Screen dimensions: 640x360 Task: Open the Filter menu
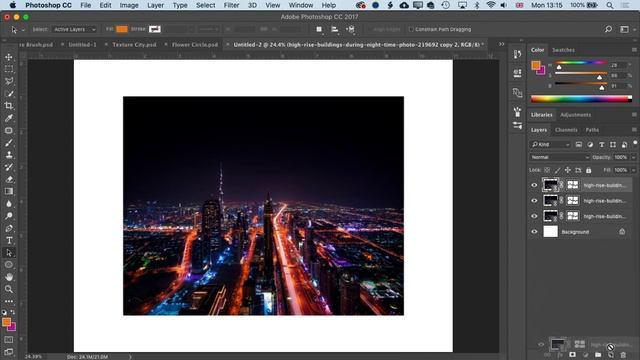[x=231, y=5]
